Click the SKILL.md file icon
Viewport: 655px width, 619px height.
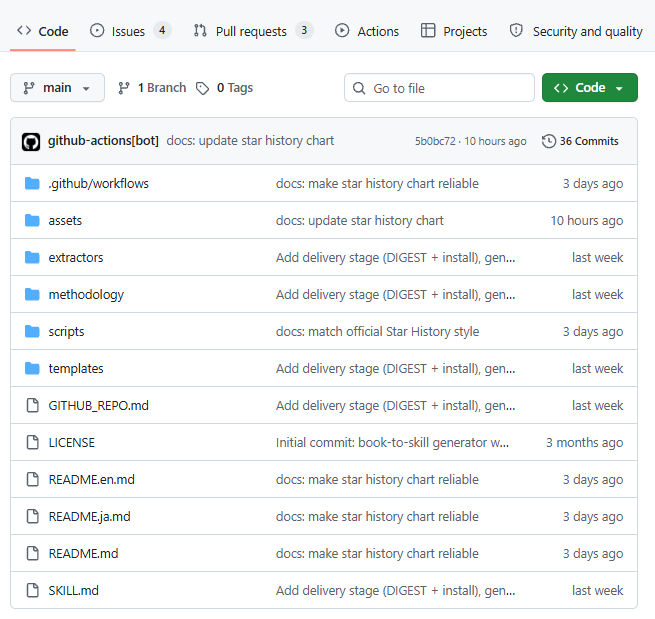click(x=33, y=590)
